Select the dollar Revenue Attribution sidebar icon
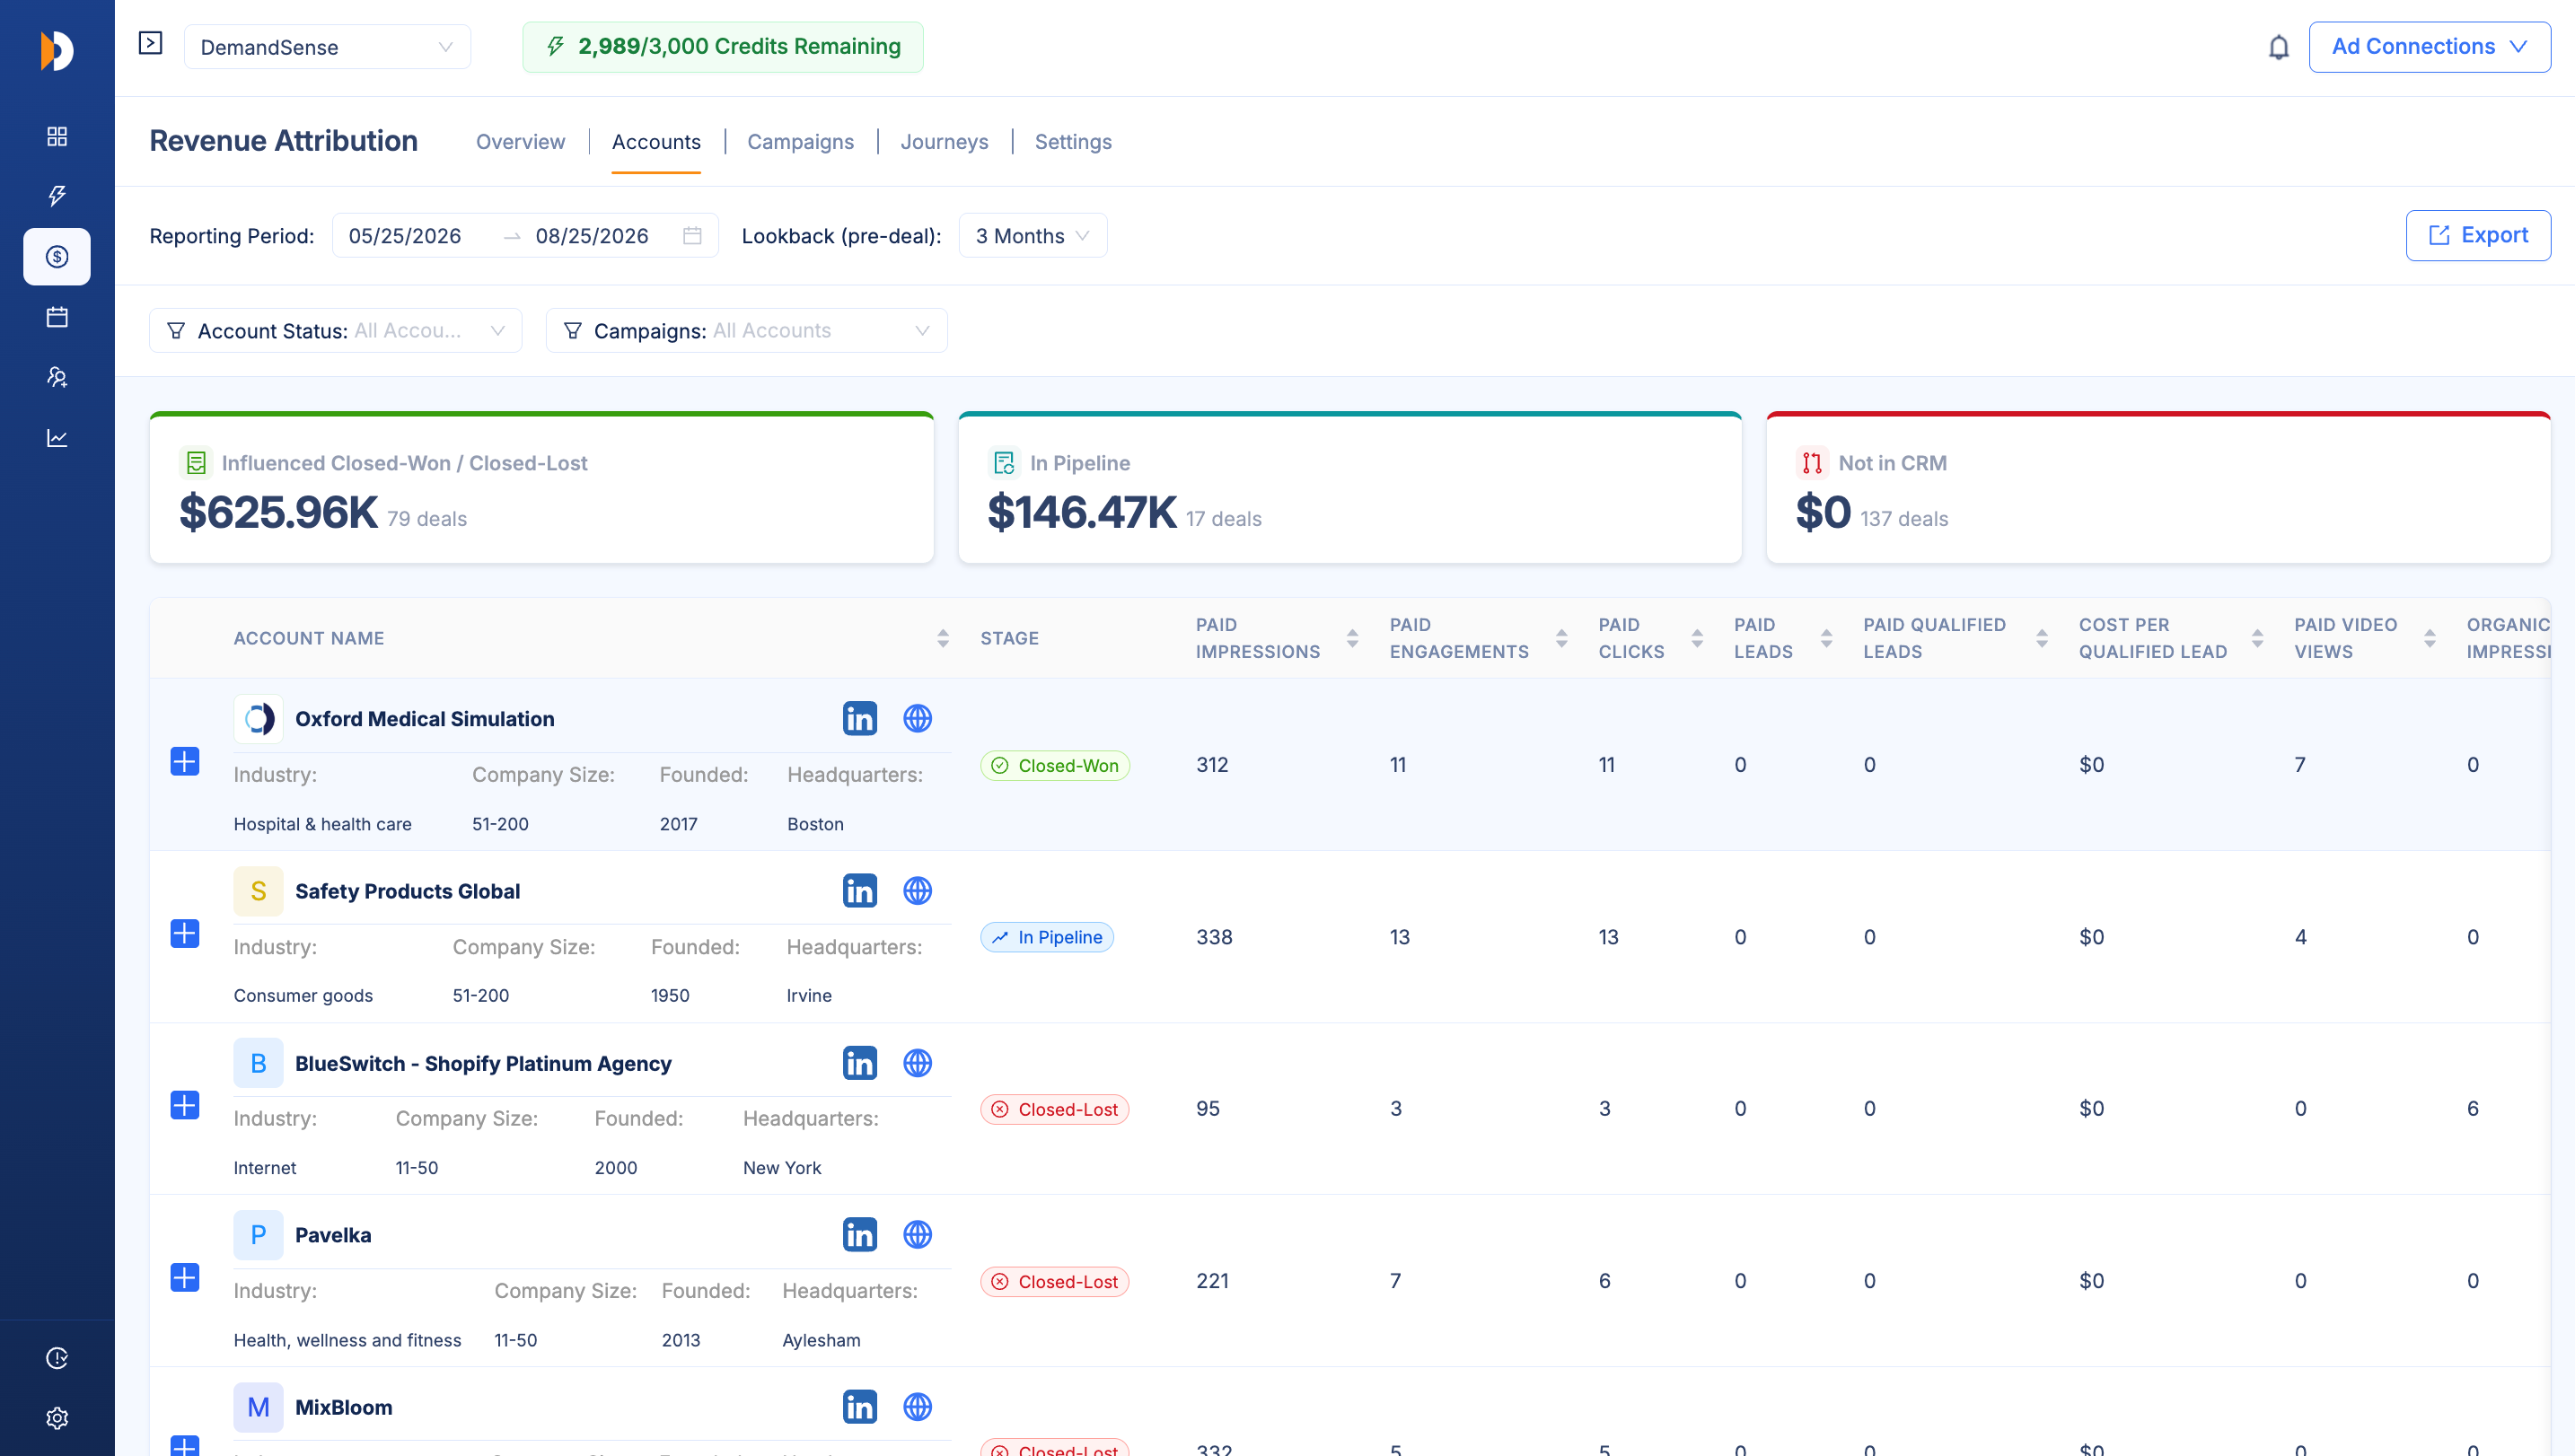This screenshot has height=1456, width=2575. click(57, 257)
